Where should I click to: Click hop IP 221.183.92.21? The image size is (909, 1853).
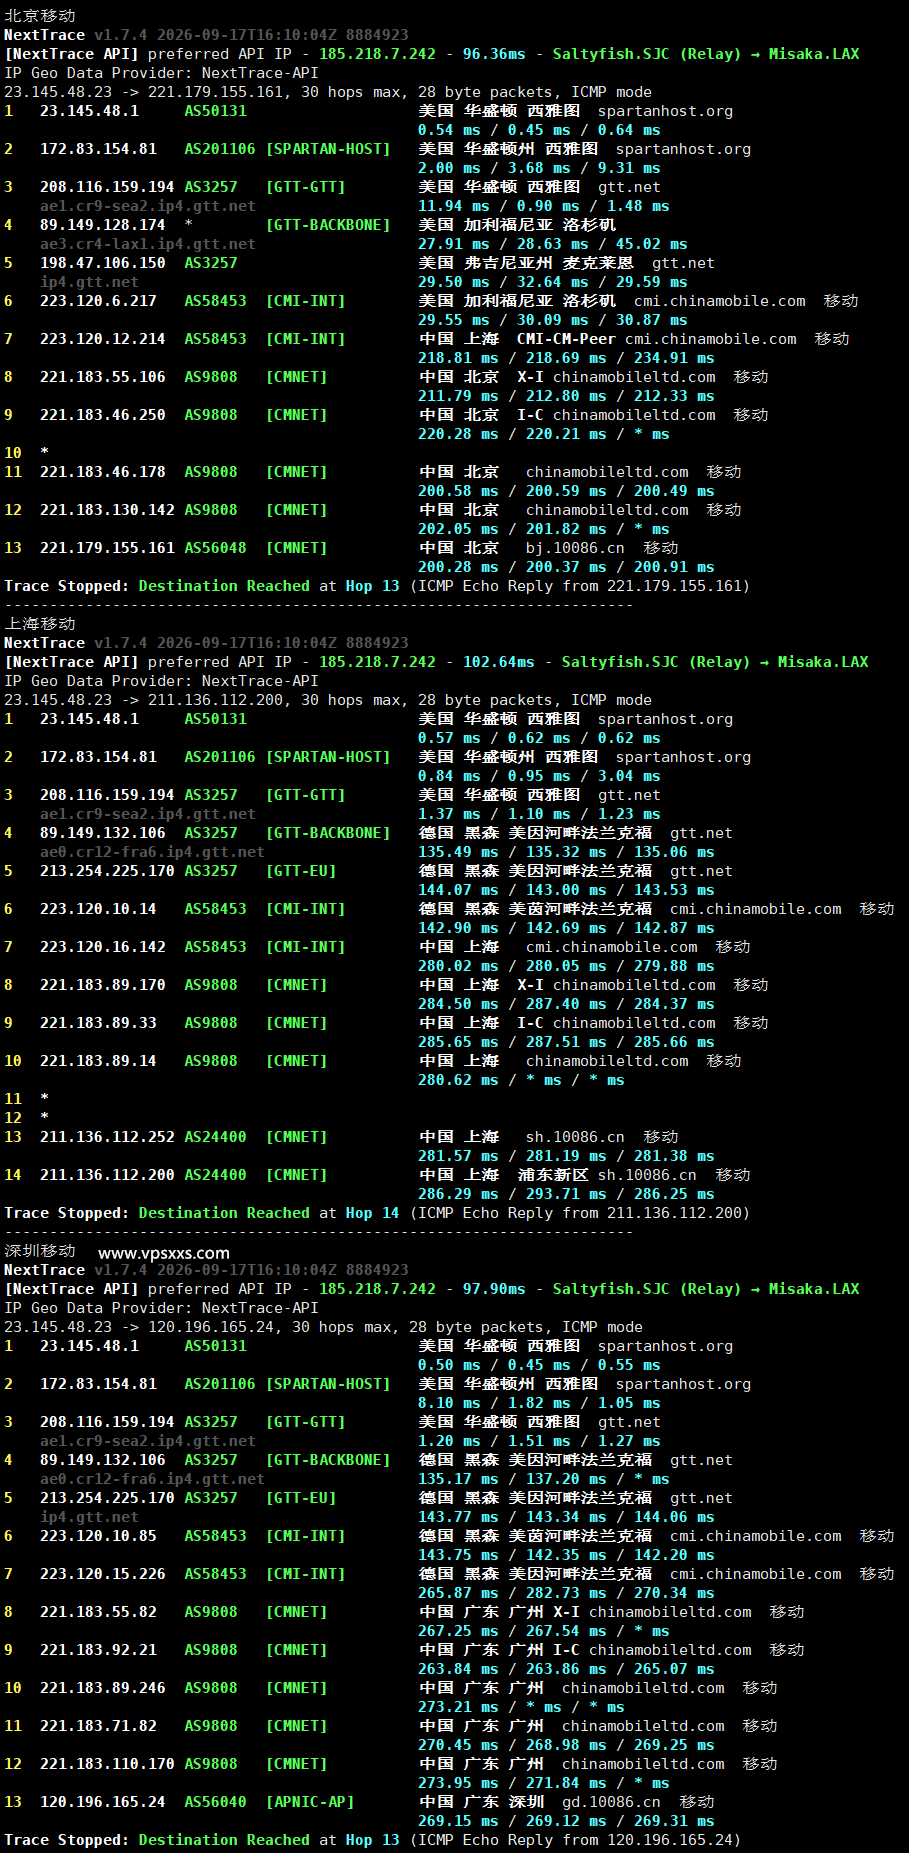98,1650
